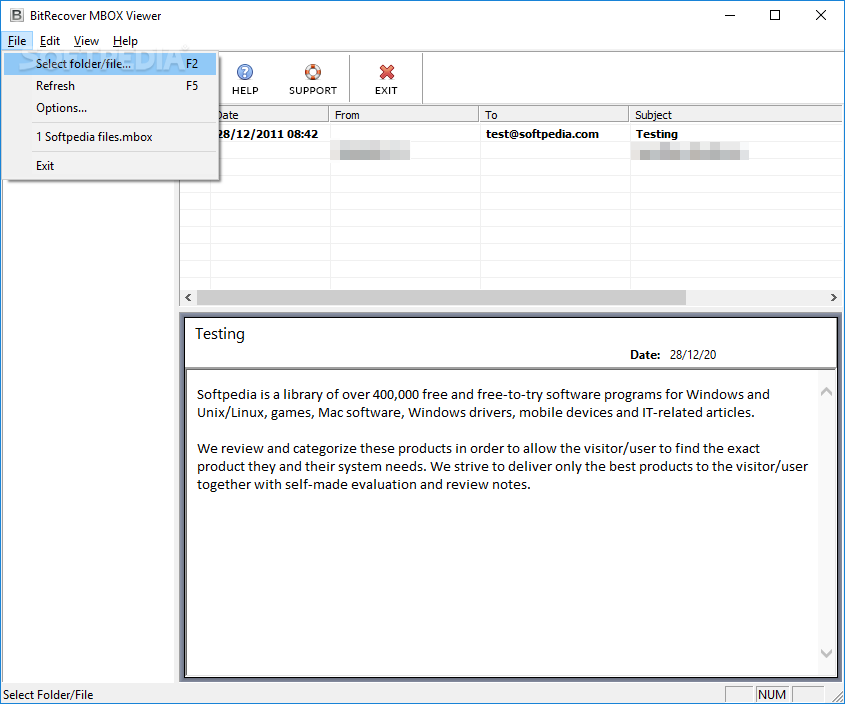
Task: Maximize the BitRecover MBOX Viewer window
Action: 775,15
